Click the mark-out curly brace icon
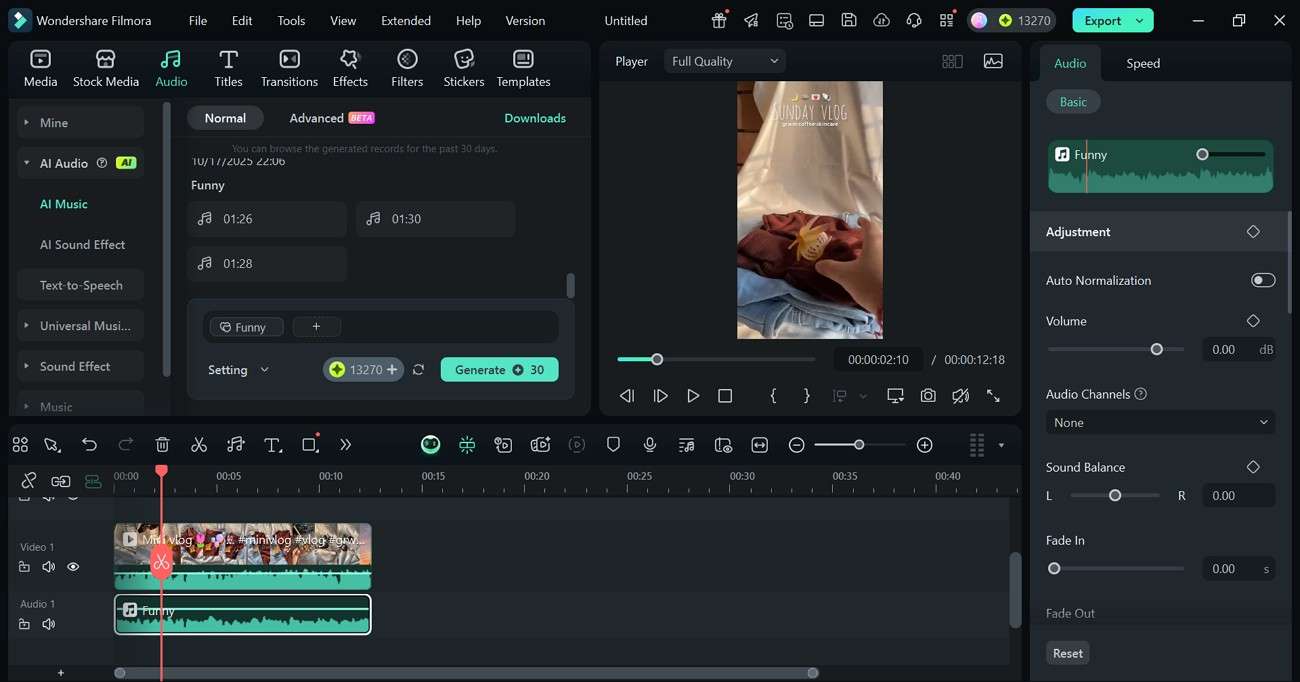The image size is (1300, 682). click(807, 396)
